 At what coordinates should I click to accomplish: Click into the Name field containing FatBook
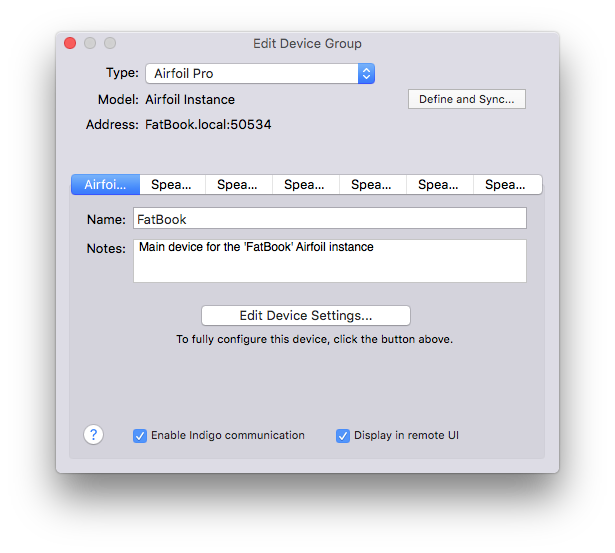(x=330, y=218)
